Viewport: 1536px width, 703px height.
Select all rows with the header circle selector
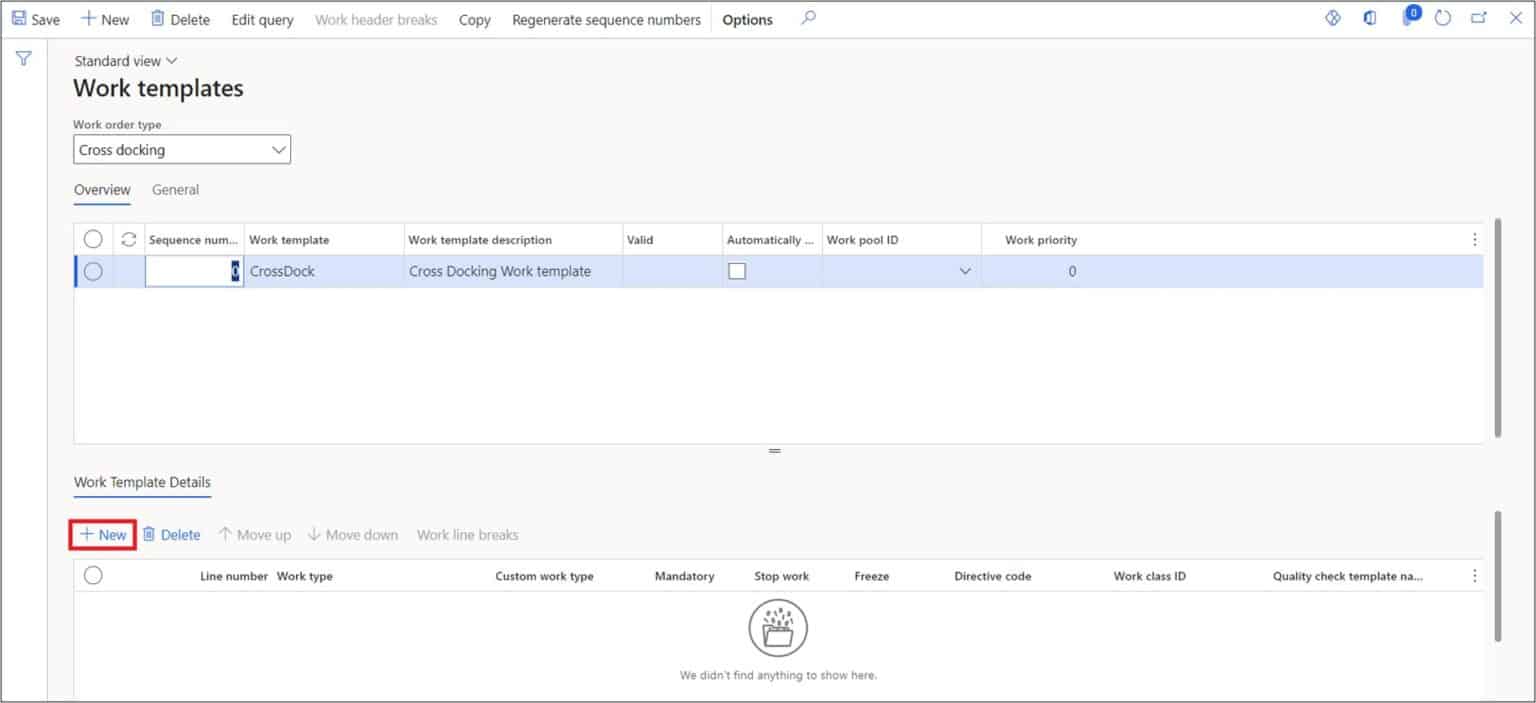point(93,239)
